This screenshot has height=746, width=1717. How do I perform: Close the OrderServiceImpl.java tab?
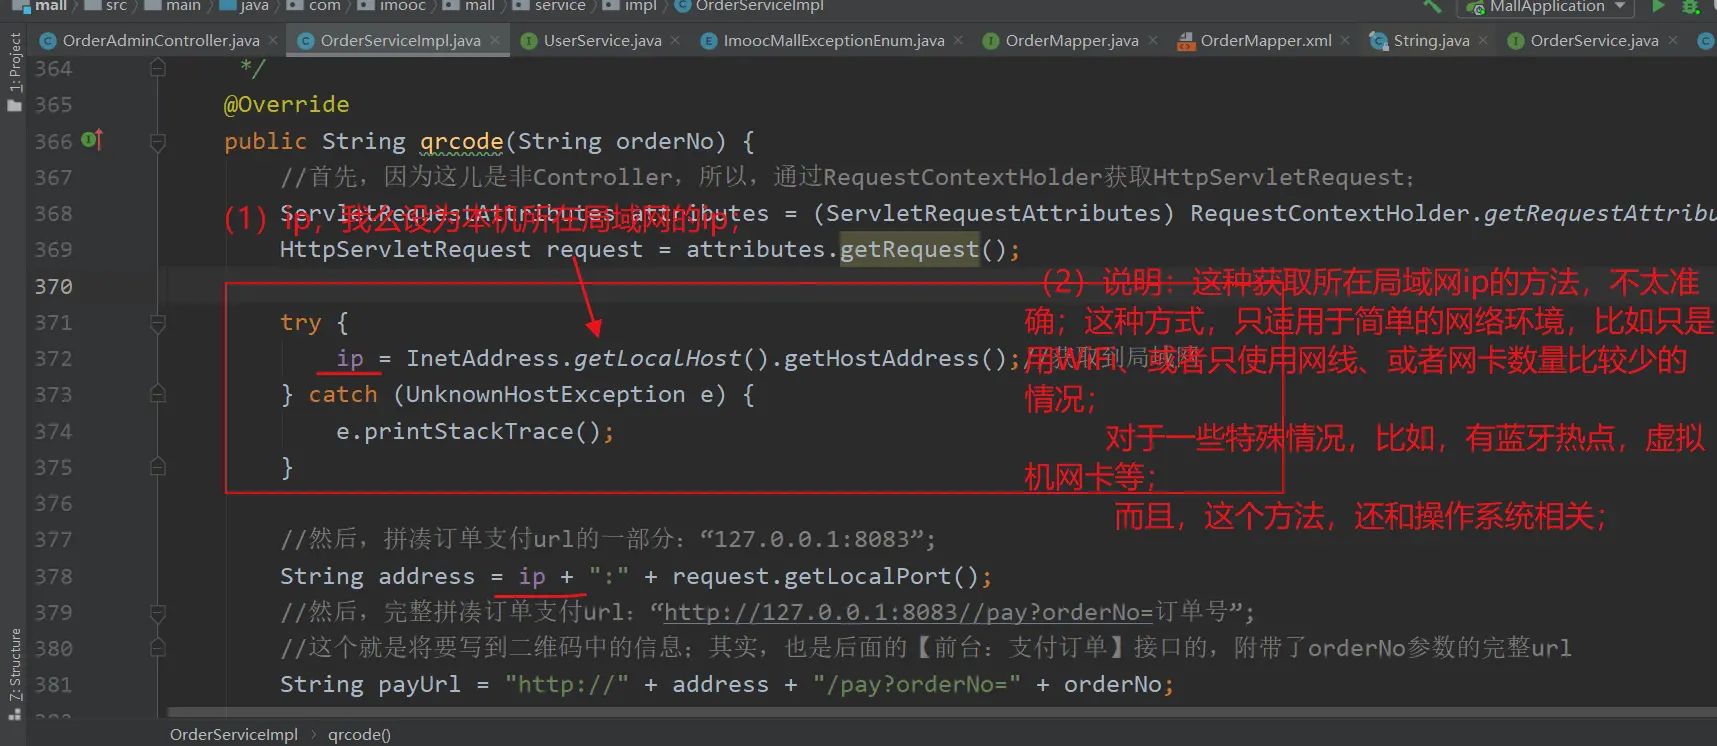coord(494,41)
